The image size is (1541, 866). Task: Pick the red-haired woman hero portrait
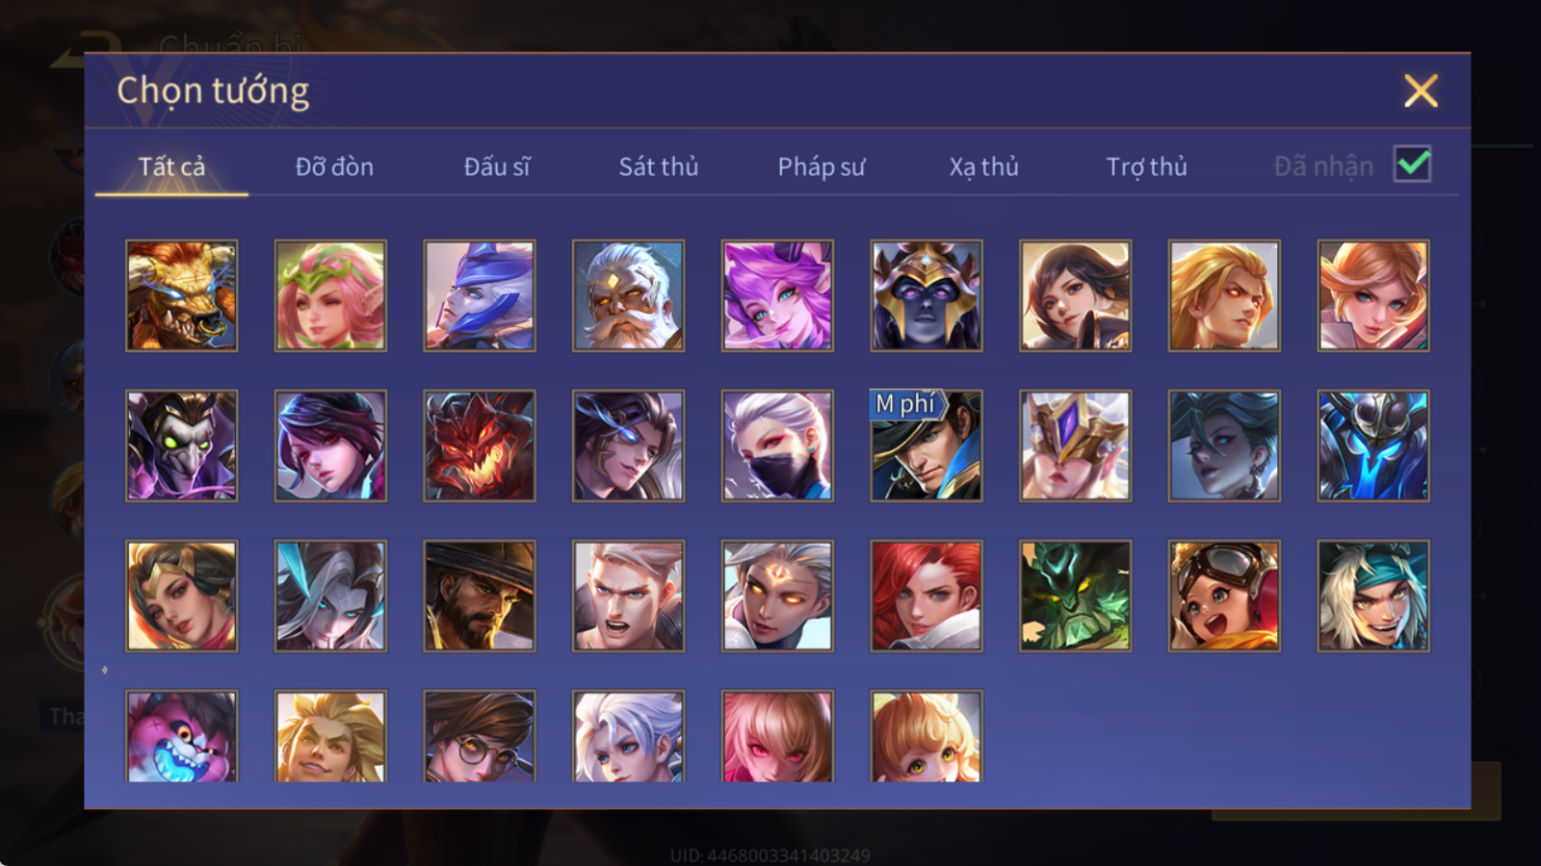(926, 596)
